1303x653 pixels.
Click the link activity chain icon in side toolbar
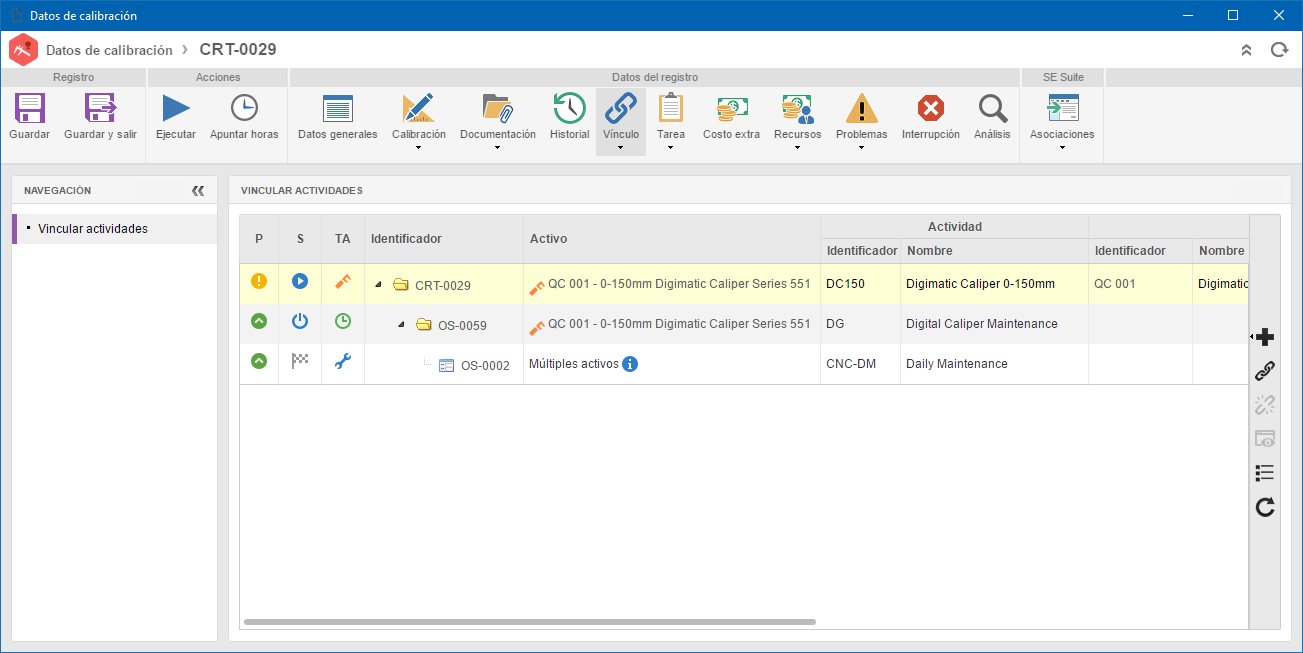click(1265, 371)
